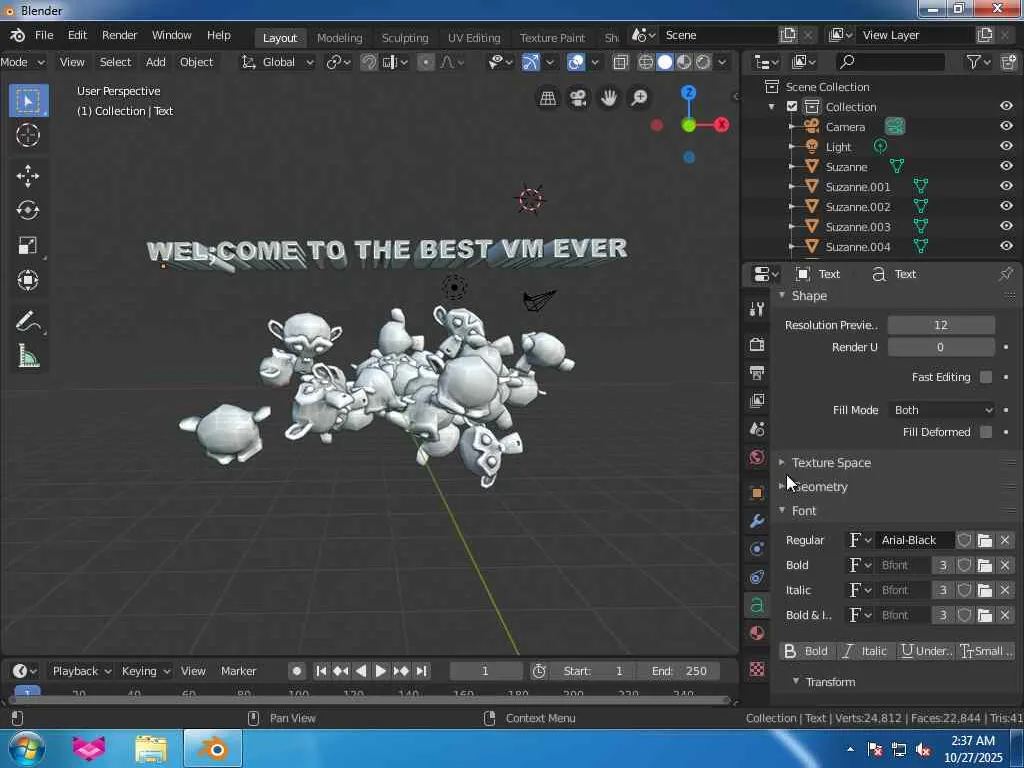1024x768 pixels.
Task: Open the File menu
Action: click(44, 35)
